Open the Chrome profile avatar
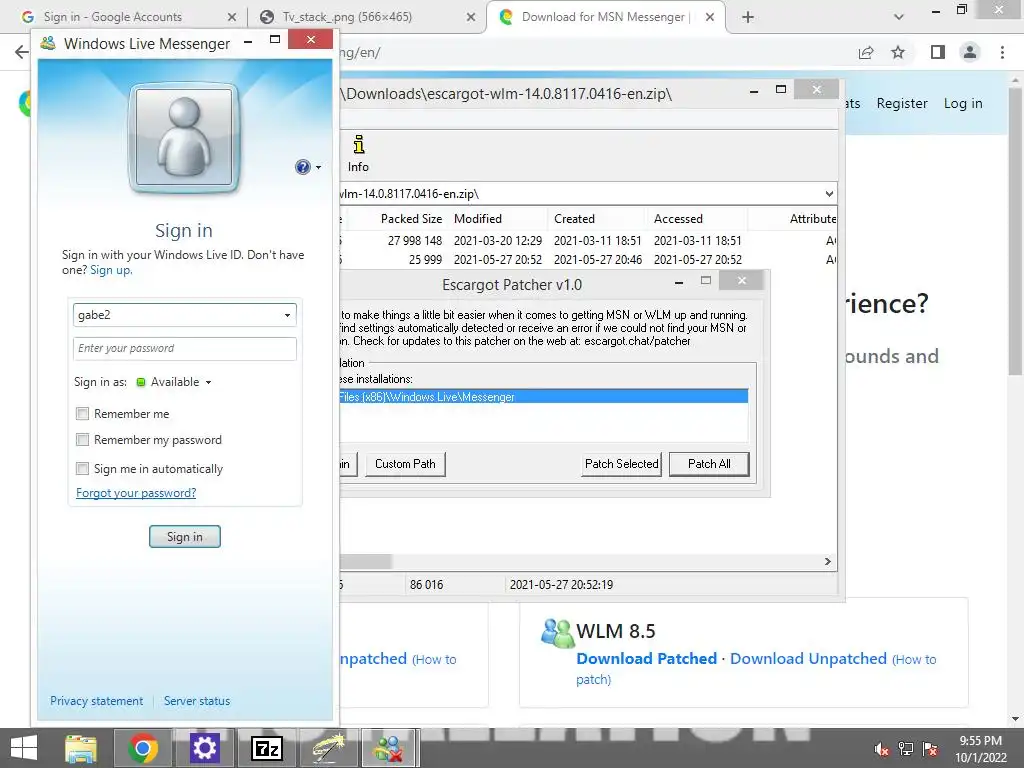This screenshot has width=1024, height=768. 970,52
